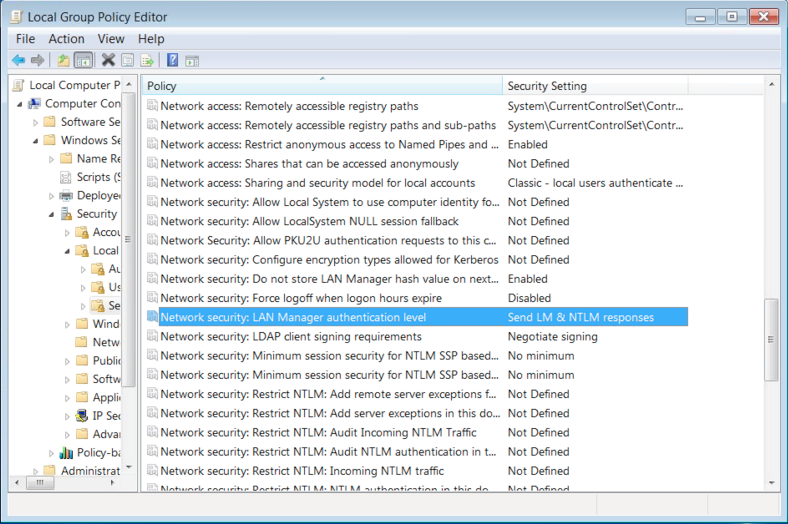The height and width of the screenshot is (524, 788).
Task: Go back using the Back arrow
Action: [19, 61]
